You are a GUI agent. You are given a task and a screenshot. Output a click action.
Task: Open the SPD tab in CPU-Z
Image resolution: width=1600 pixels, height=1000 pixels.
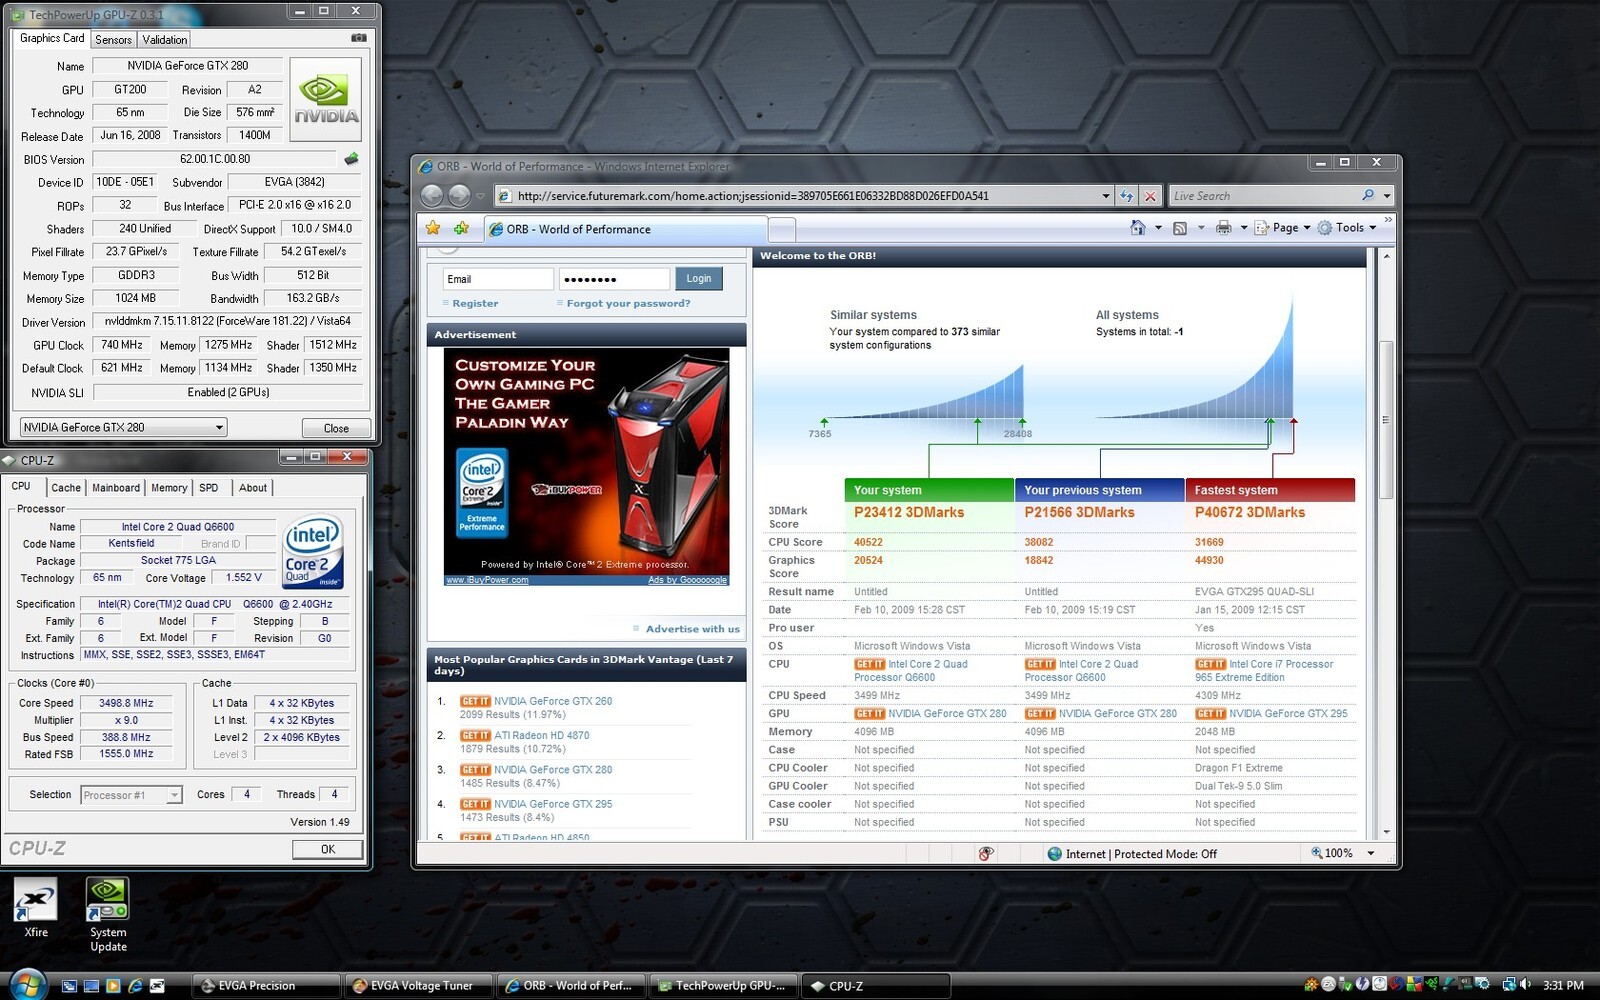(x=208, y=488)
